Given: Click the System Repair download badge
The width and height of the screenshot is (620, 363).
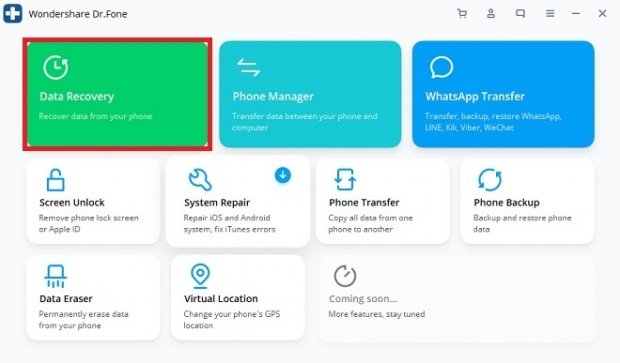Looking at the screenshot, I should (283, 175).
